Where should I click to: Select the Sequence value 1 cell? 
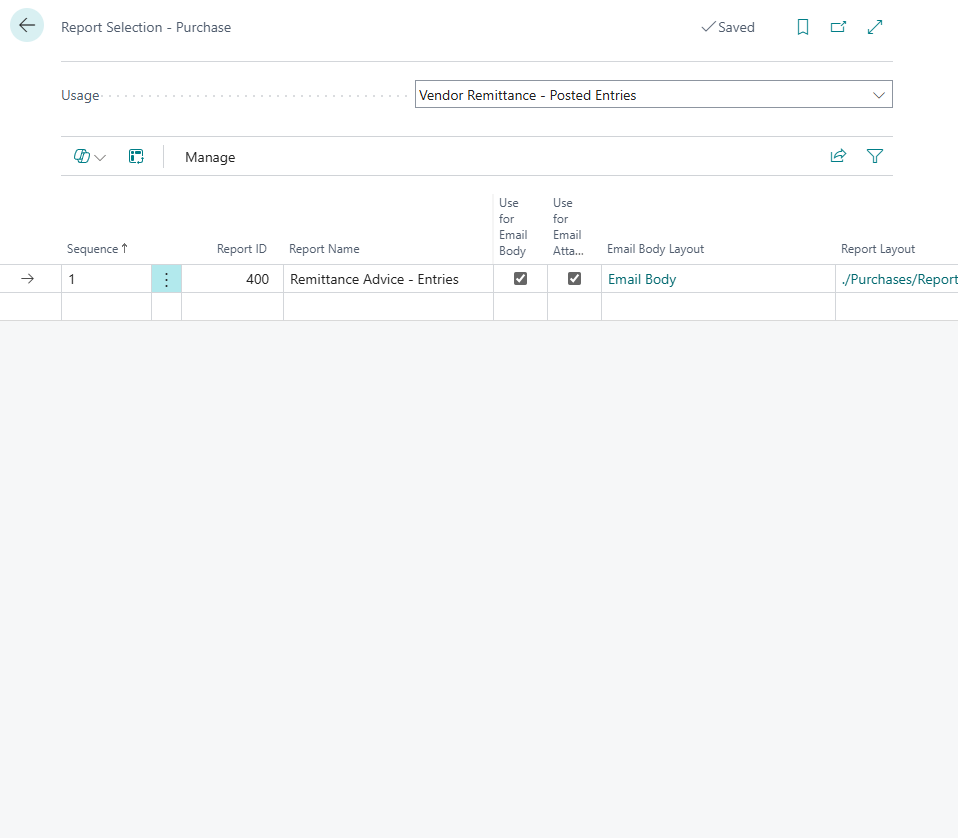click(106, 279)
